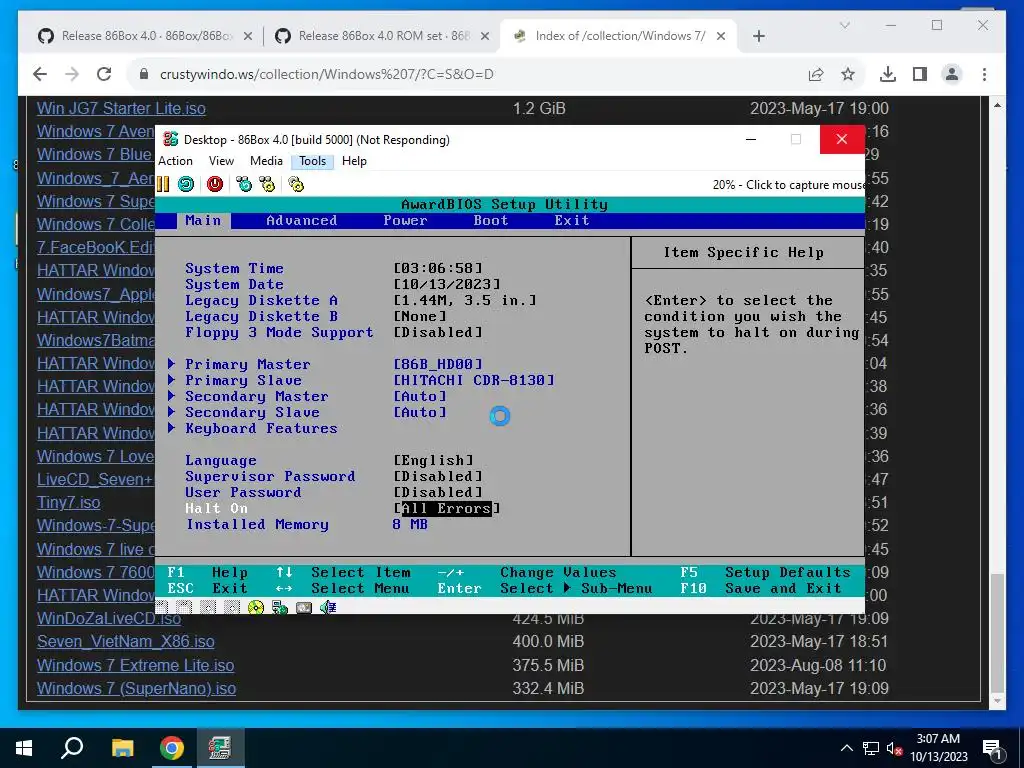Open the Chrome three-dot menu
This screenshot has height=768, width=1024.
point(984,74)
